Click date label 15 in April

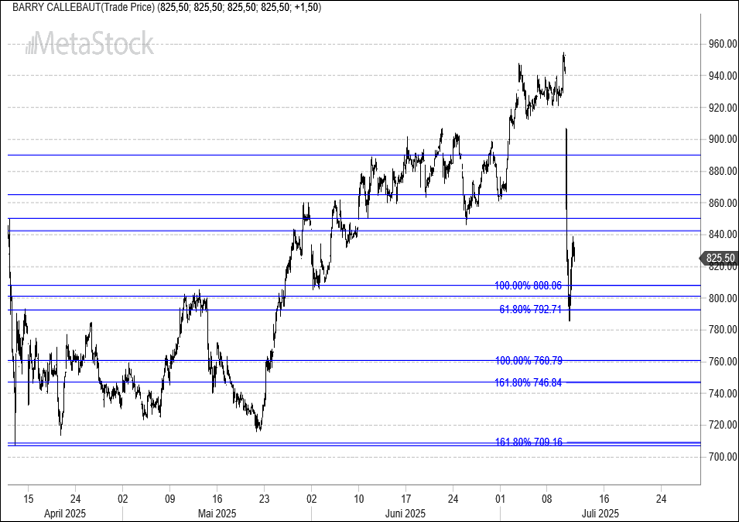click(28, 498)
